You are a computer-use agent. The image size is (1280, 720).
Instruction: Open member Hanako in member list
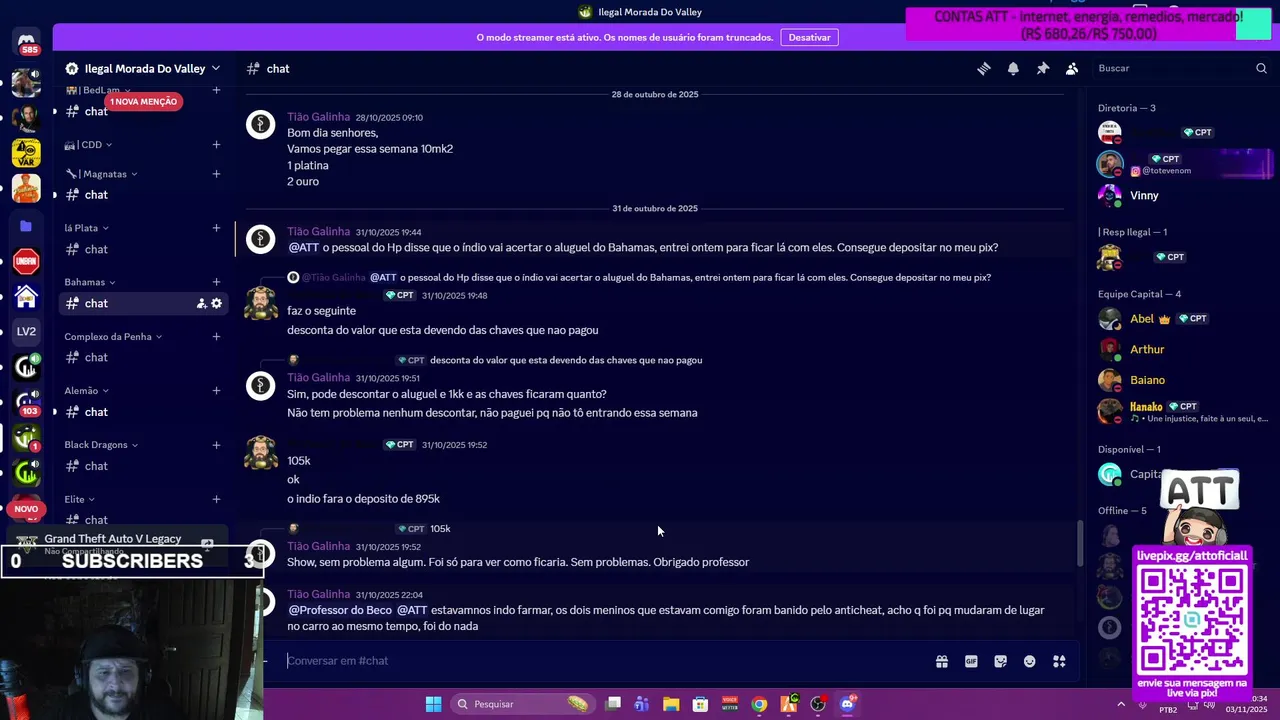coord(1182,411)
